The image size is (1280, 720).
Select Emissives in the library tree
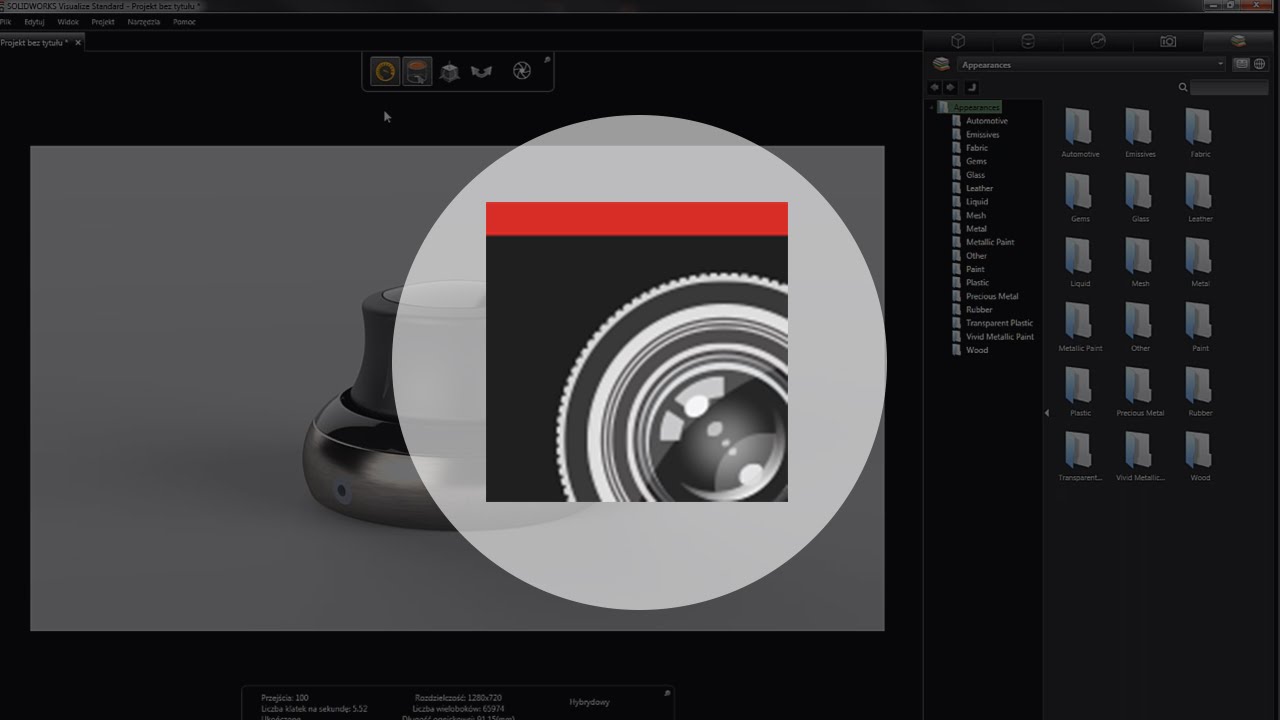pos(982,134)
